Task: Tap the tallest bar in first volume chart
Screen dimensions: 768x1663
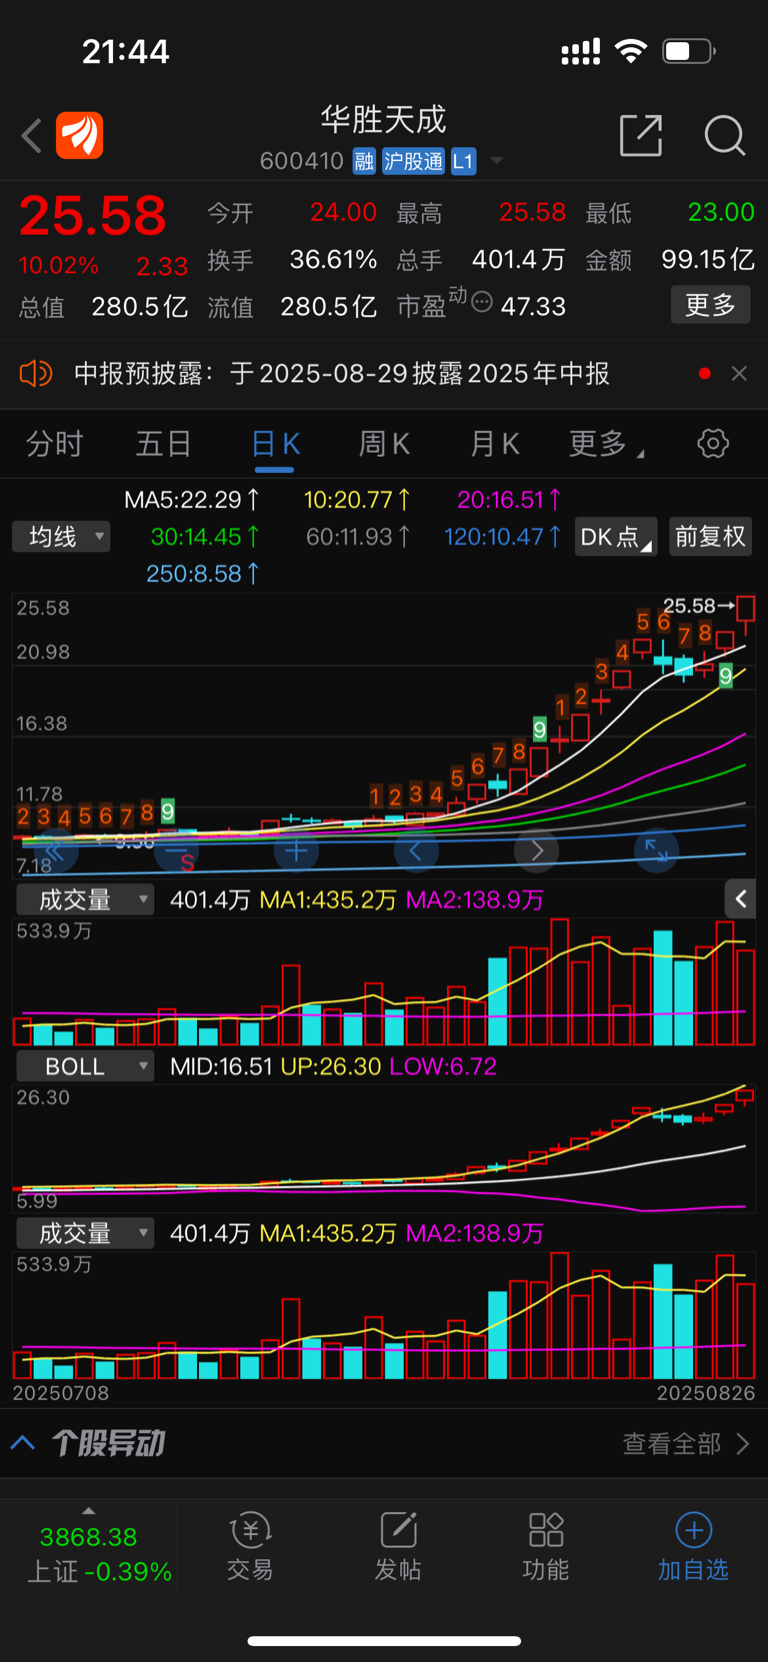Action: [x=559, y=982]
